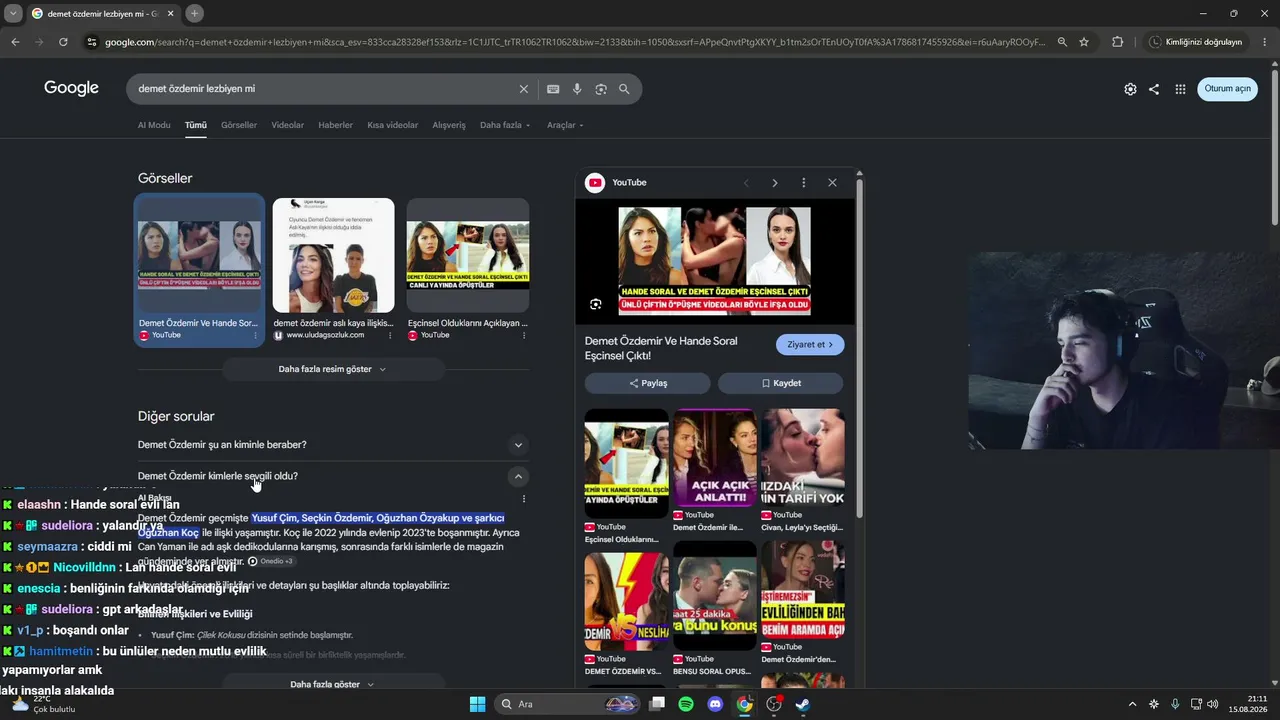
Task: Click the Kimliğinizi doğrulayın profile chip
Action: 1197,42
